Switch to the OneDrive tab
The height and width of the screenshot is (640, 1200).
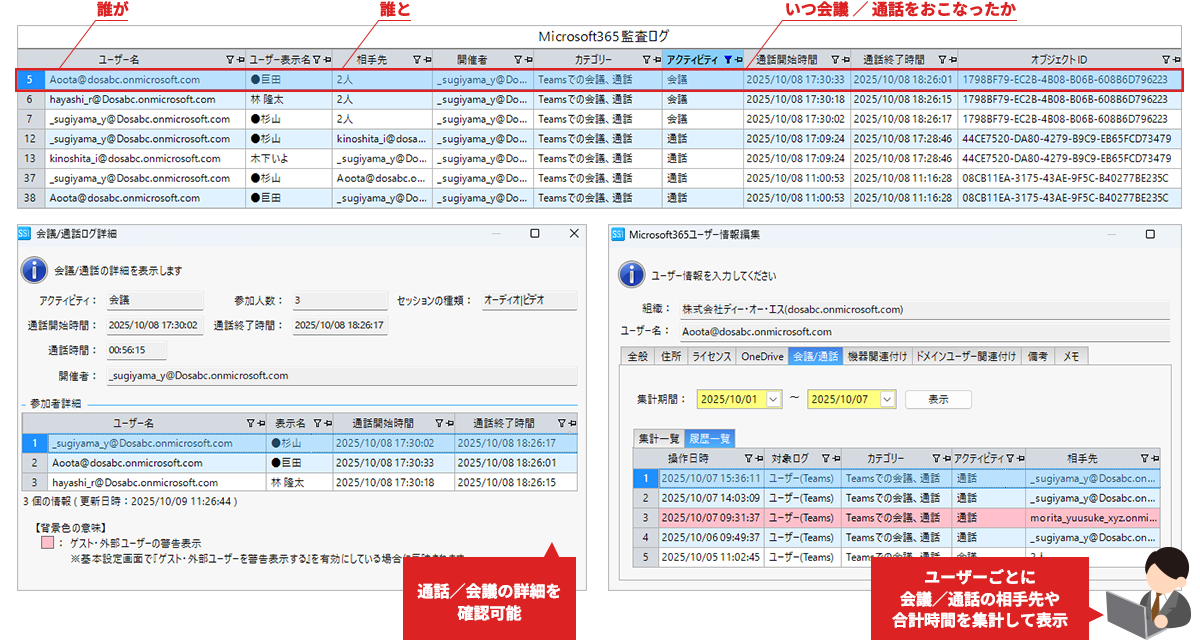pos(762,356)
